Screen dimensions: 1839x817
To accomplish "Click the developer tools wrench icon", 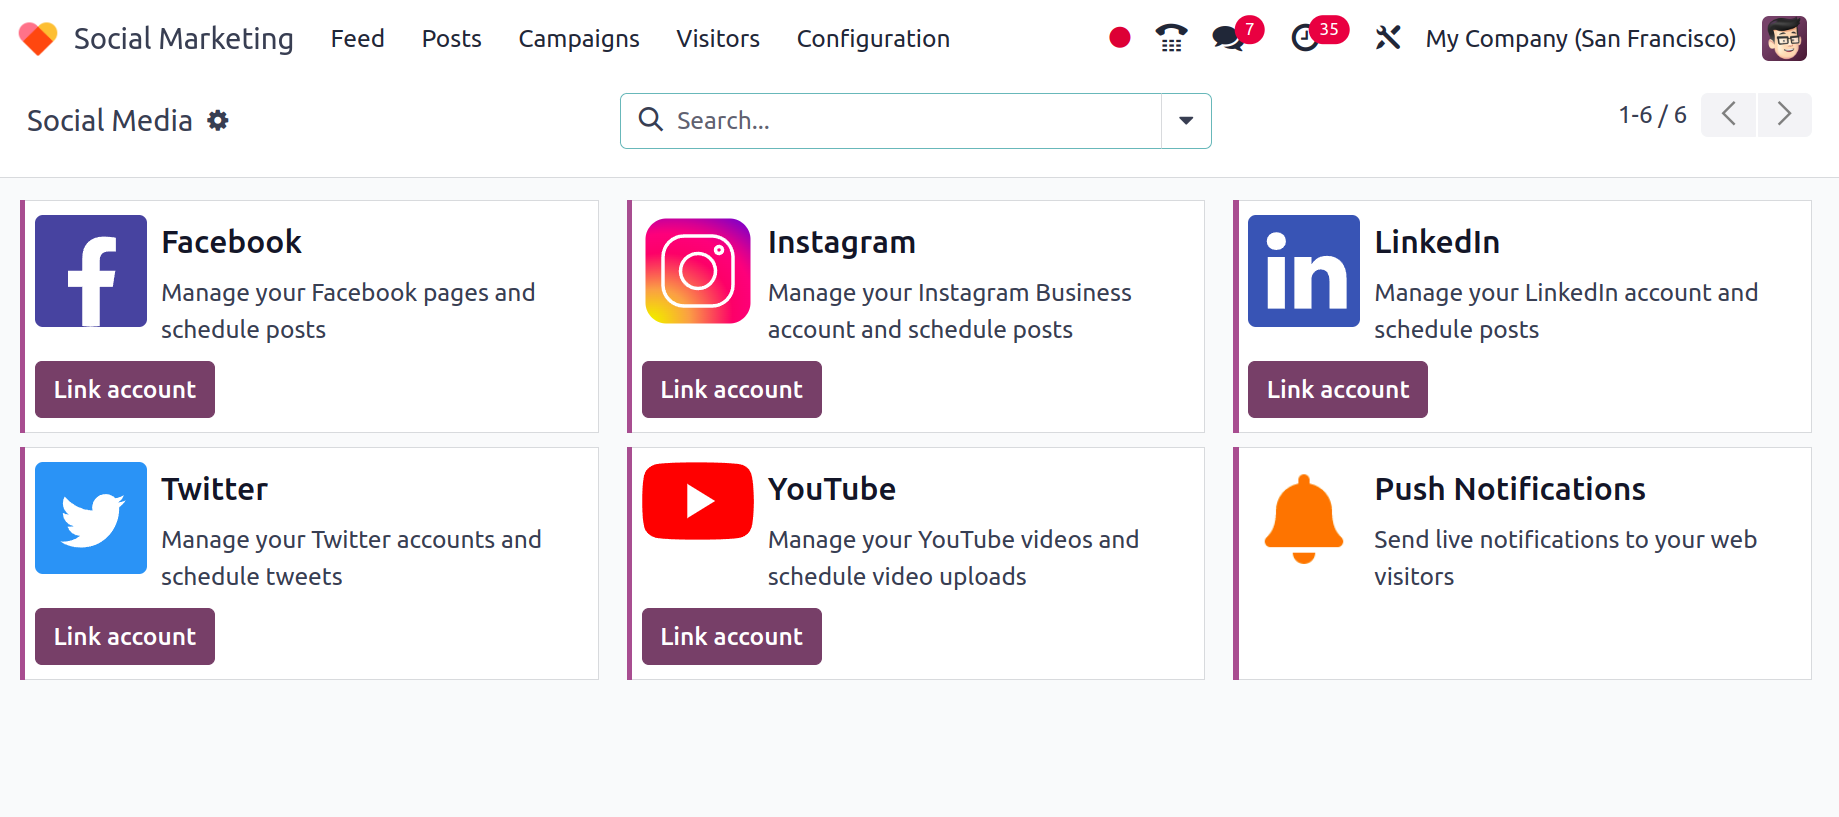I will click(1387, 38).
